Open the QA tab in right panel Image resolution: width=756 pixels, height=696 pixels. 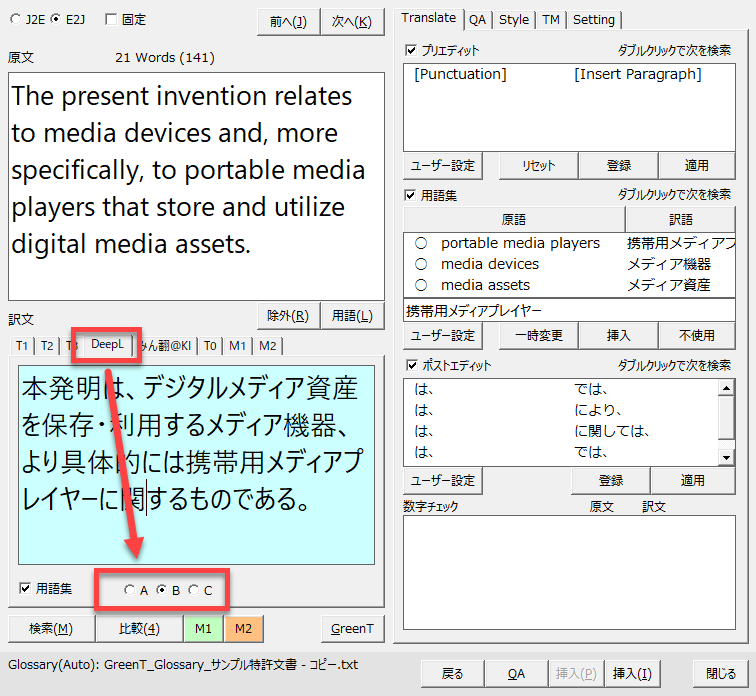[478, 19]
